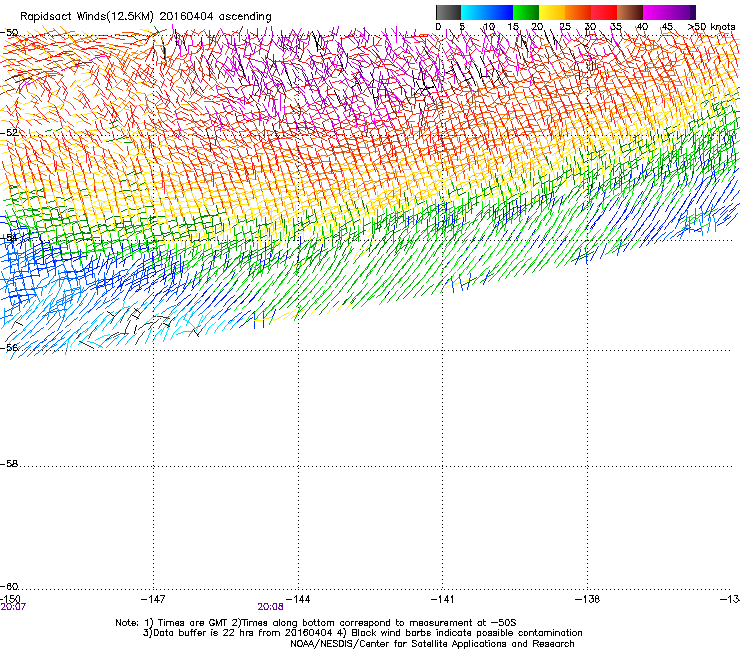The width and height of the screenshot is (740, 650).
Task: Click the 'Data buffer is 22 hrs' note line
Action: 362,633
